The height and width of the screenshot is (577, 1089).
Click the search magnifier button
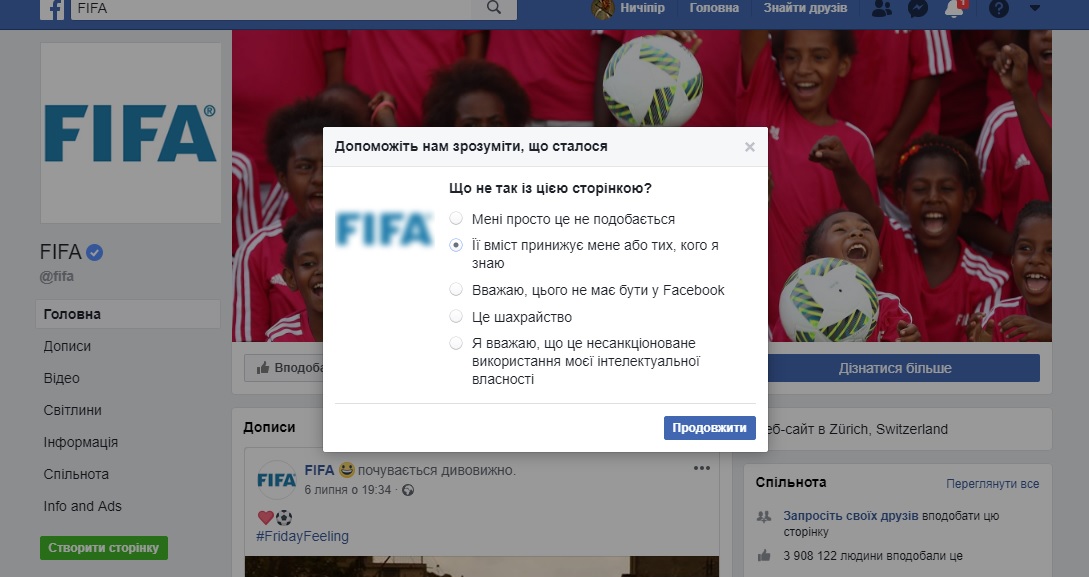[494, 8]
